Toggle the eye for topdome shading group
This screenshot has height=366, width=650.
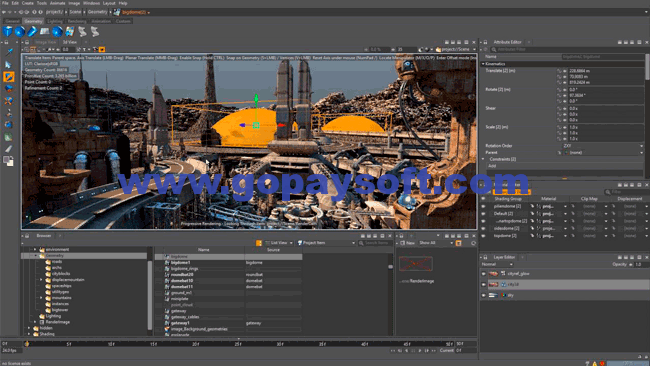(483, 236)
